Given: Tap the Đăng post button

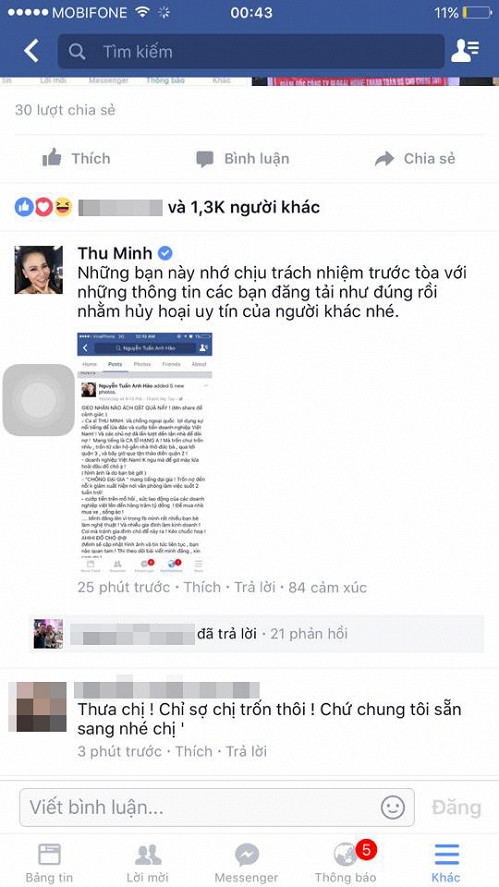Looking at the screenshot, I should (456, 807).
